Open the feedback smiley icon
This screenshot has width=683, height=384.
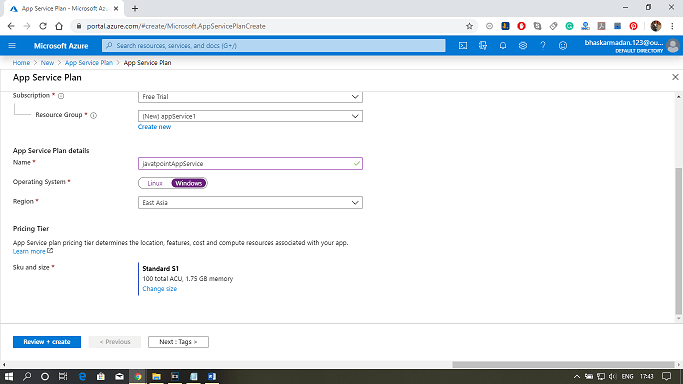click(x=563, y=46)
